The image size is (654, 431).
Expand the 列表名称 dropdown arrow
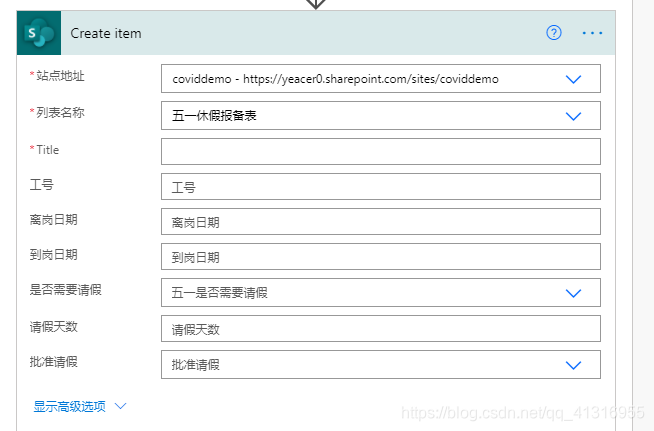(574, 116)
